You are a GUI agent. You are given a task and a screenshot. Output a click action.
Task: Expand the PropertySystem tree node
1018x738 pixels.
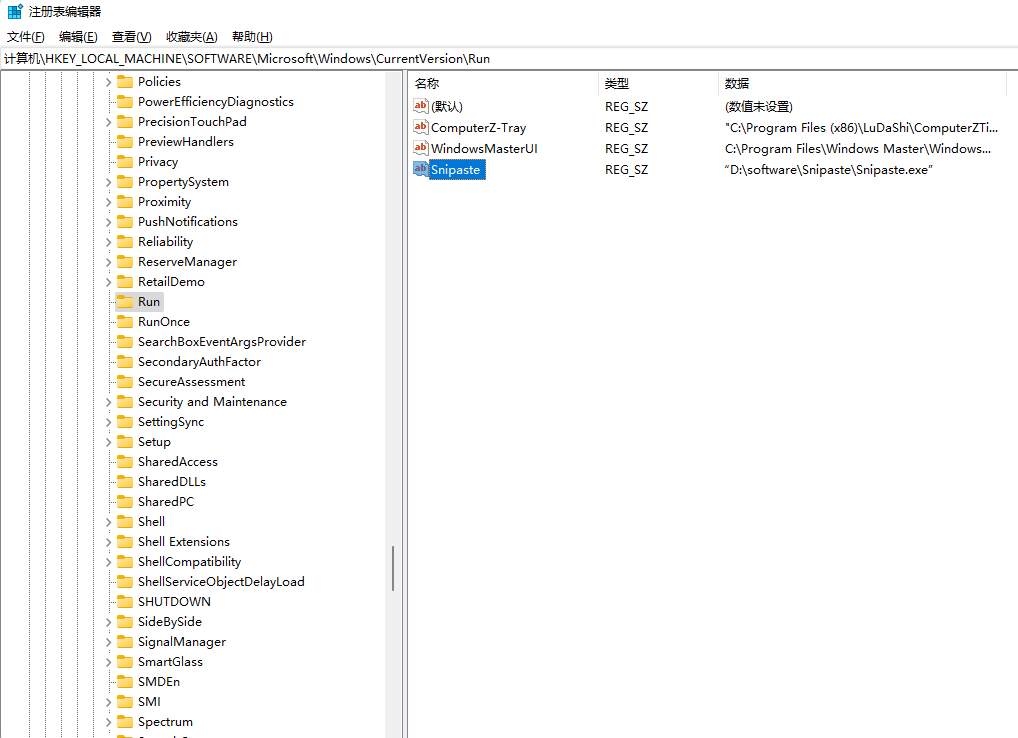click(109, 182)
